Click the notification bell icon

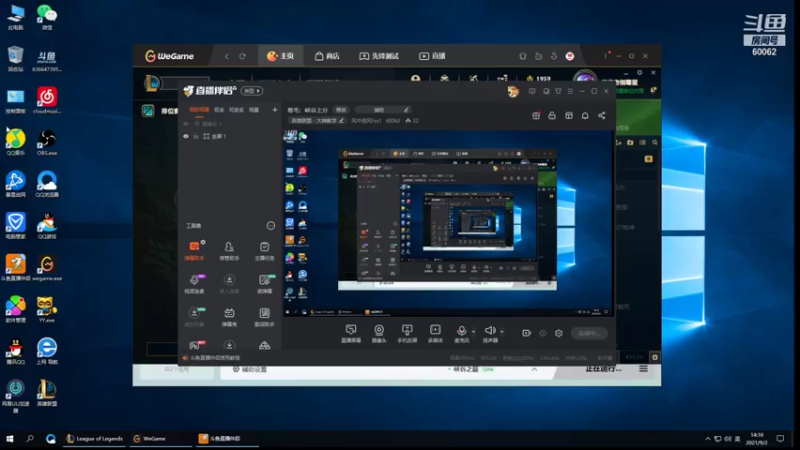(x=585, y=115)
